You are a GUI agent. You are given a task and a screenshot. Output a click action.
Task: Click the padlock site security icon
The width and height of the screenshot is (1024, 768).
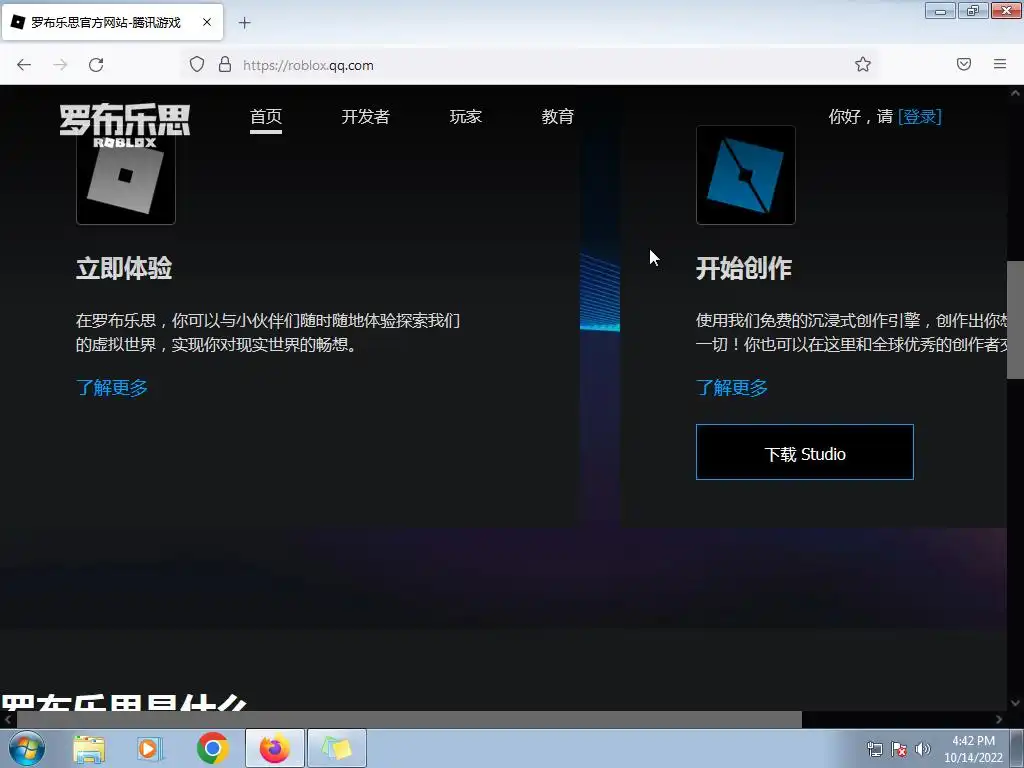coord(225,64)
